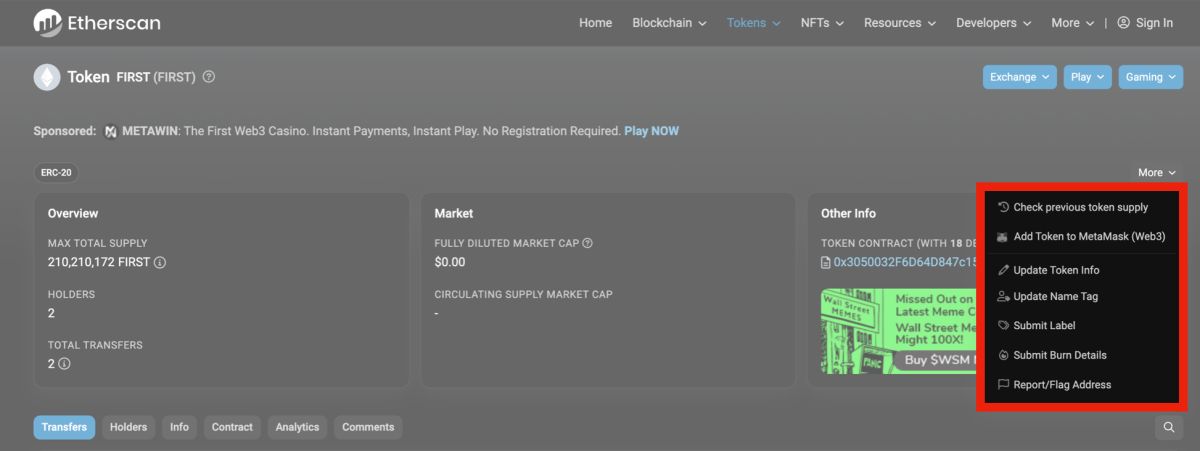Image resolution: width=1200 pixels, height=451 pixels.
Task: Switch to the Transfers tab
Action: tap(64, 427)
